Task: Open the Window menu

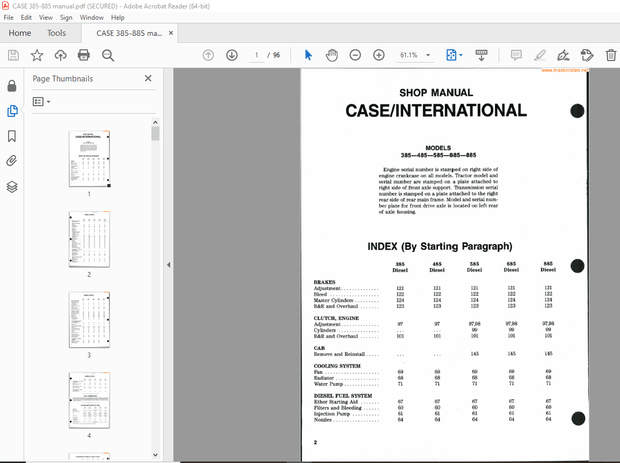Action: pyautogui.click(x=92, y=17)
